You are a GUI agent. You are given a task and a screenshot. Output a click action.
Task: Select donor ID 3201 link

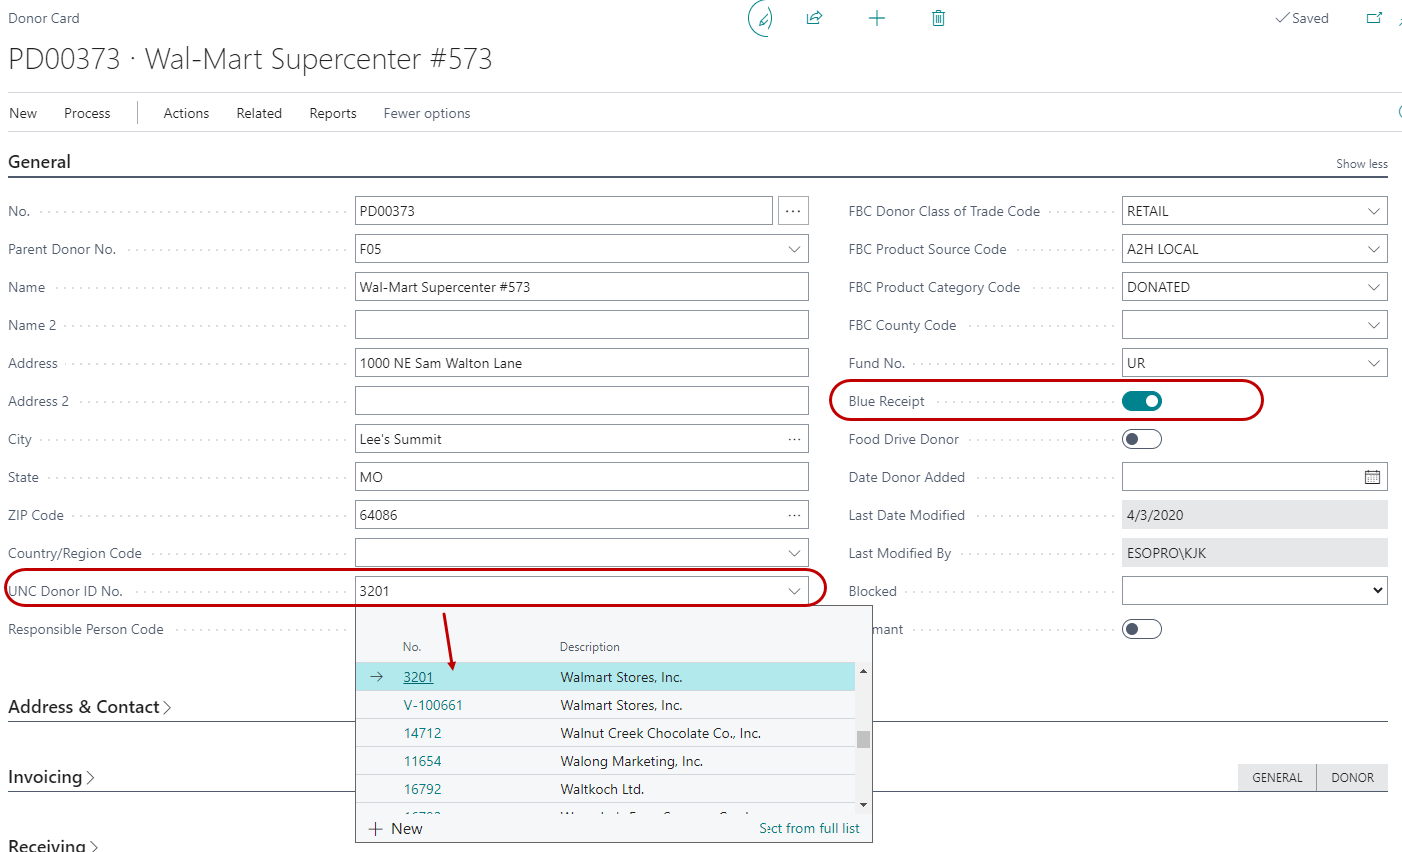click(x=418, y=677)
